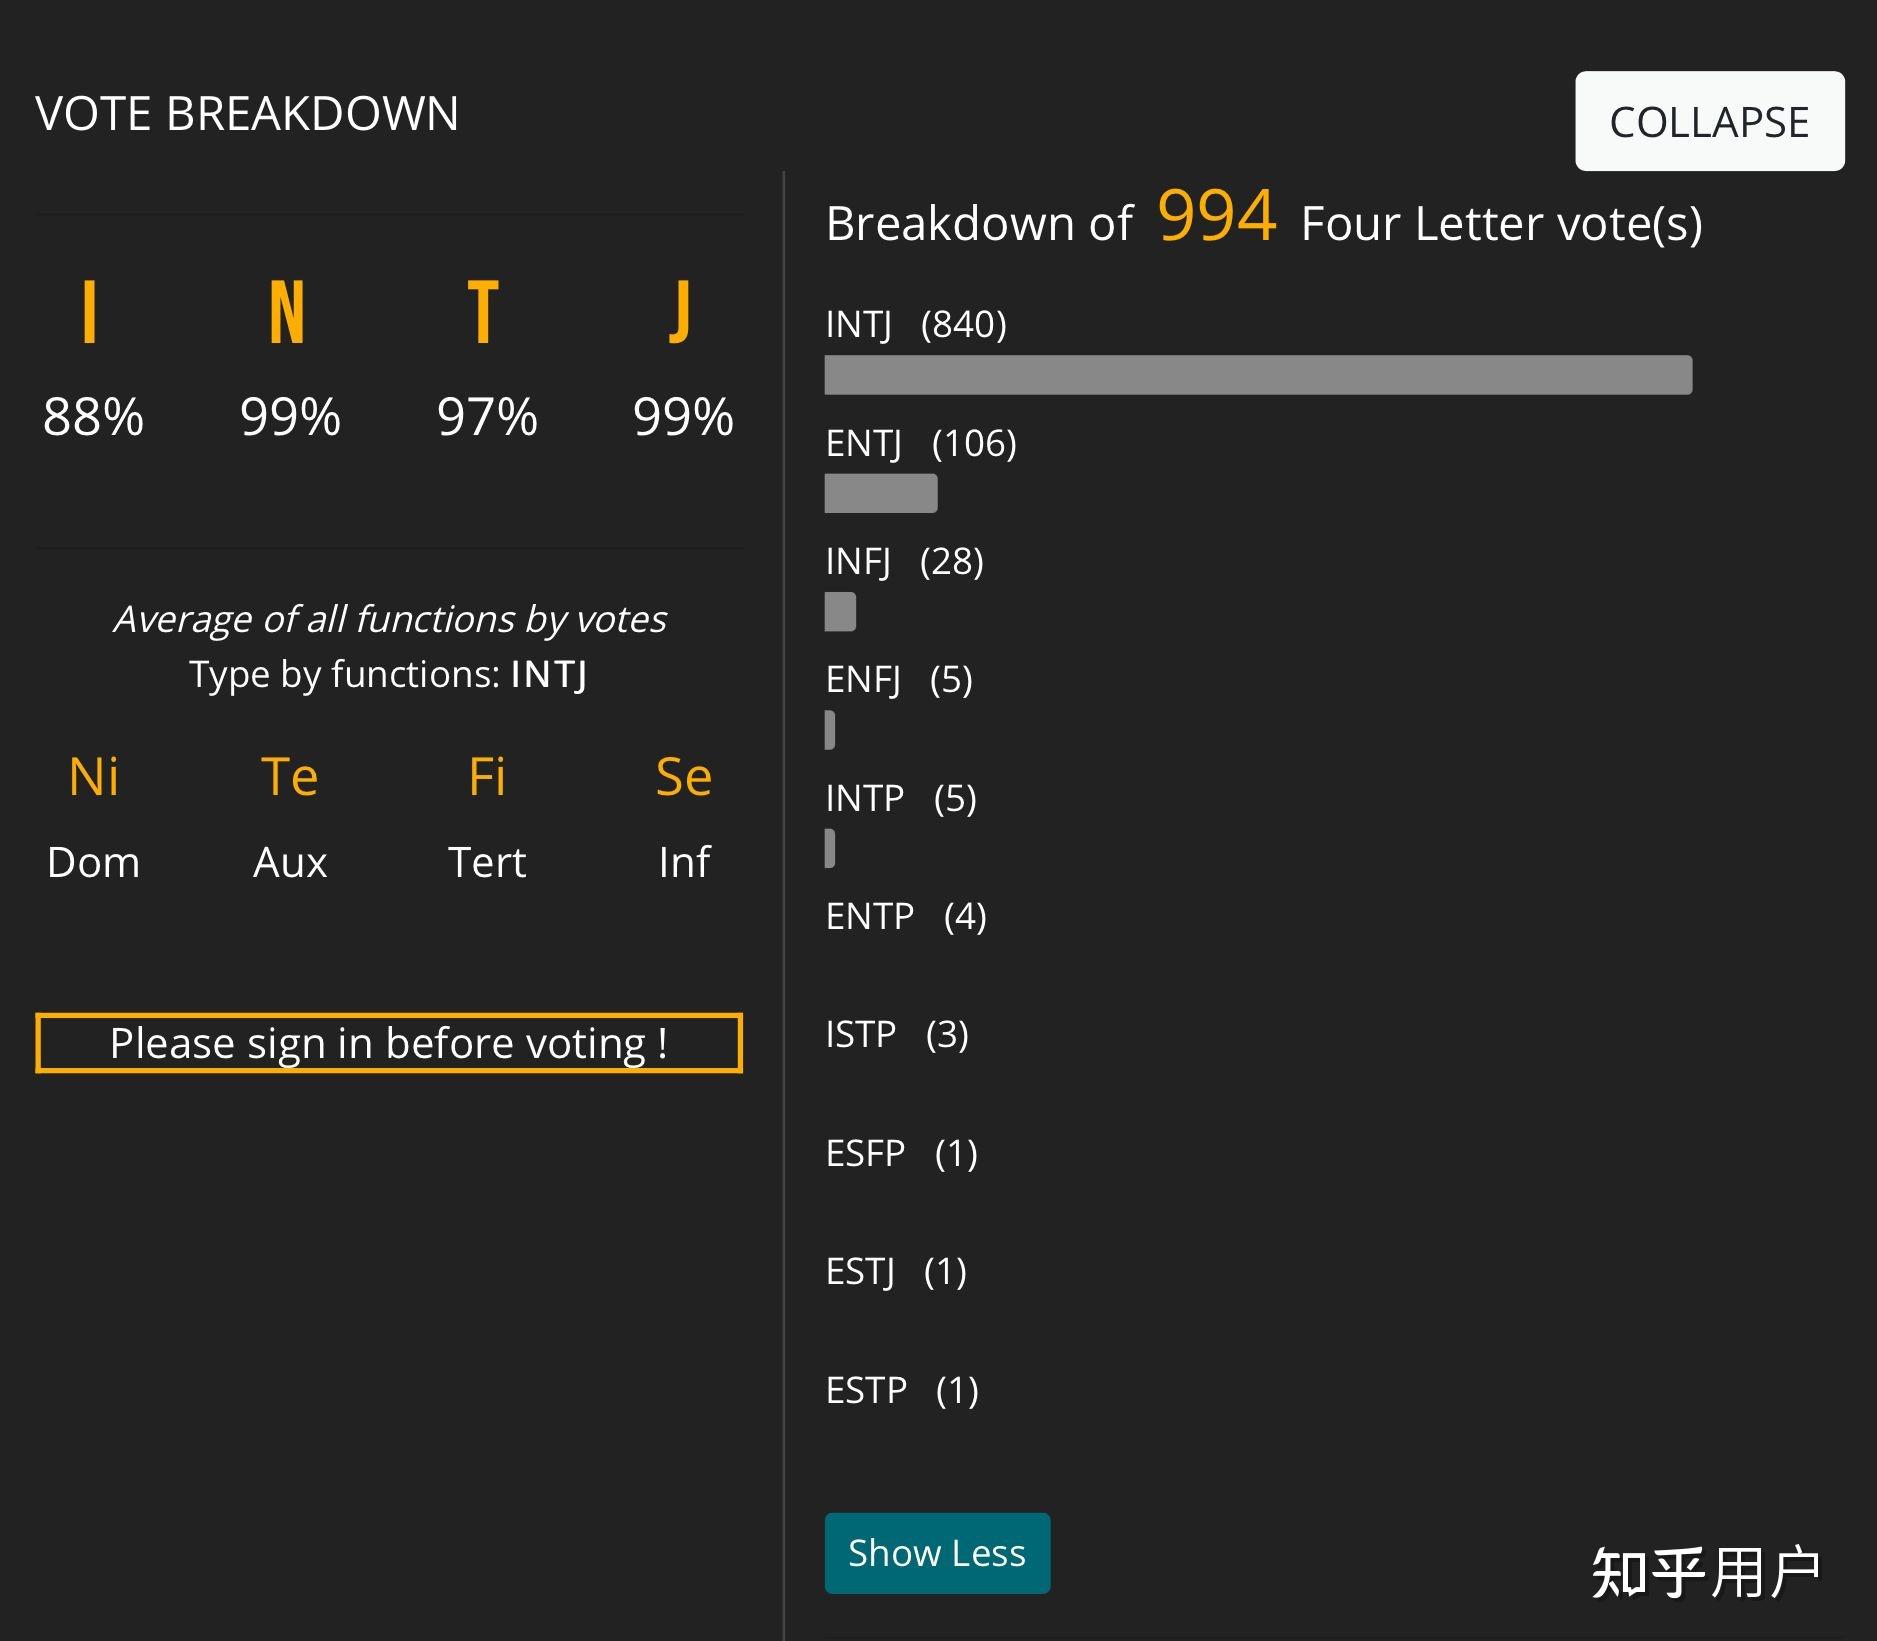The width and height of the screenshot is (1877, 1641).
Task: Select the ESTP (1) vote entry
Action: point(901,1390)
